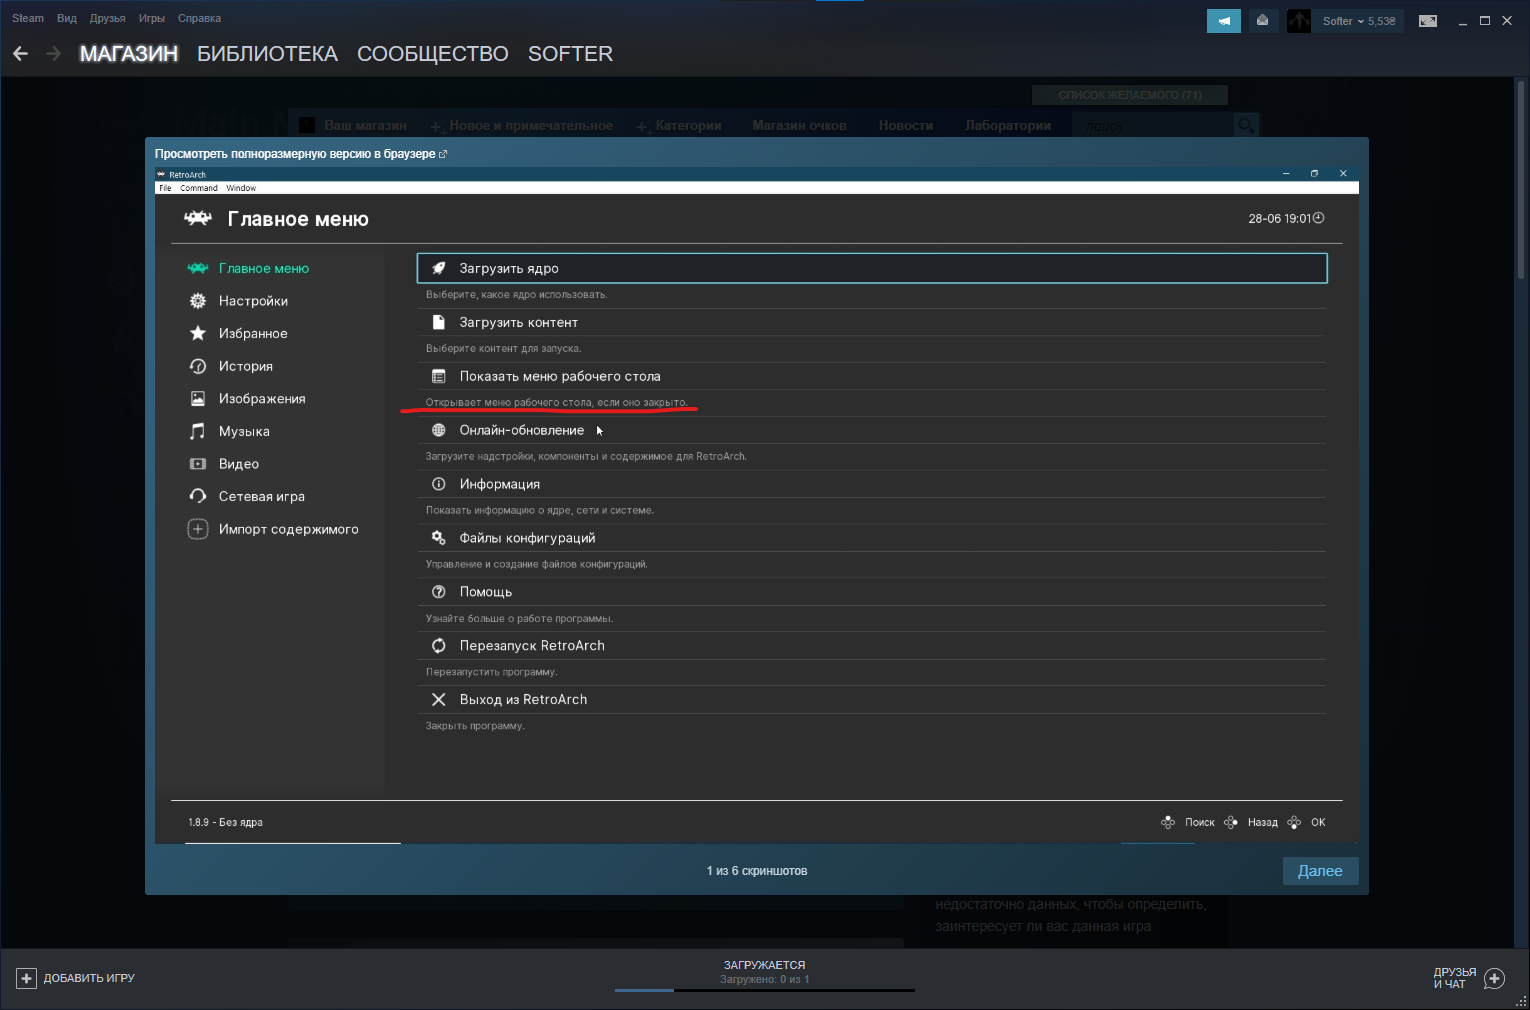
Task: Click the plus icon beside Импорт содержимого
Action: (x=198, y=529)
